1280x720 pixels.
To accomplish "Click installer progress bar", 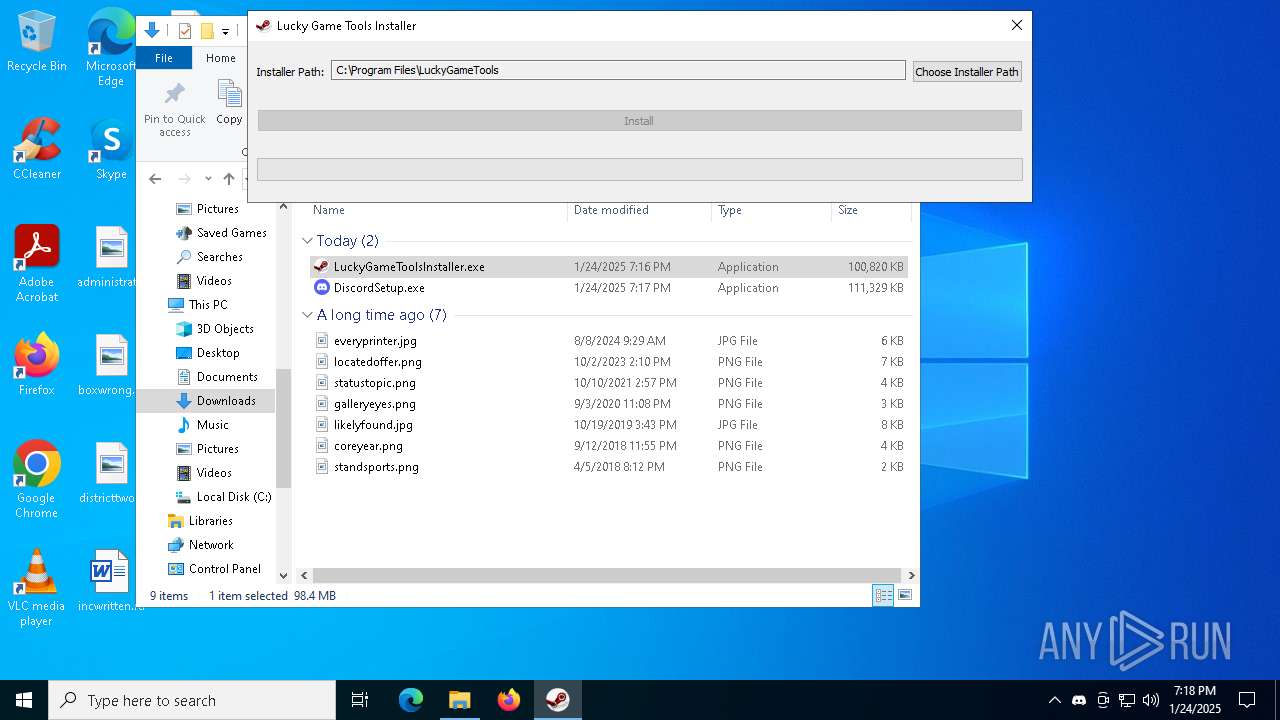I will 640,169.
